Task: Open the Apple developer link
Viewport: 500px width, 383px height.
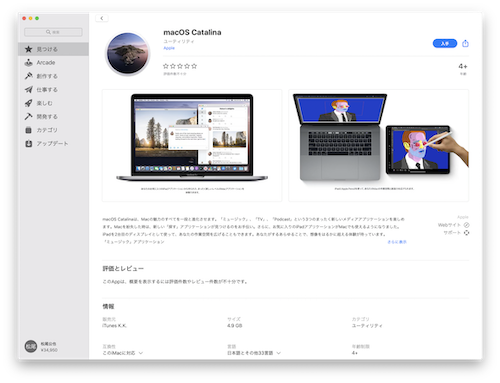Action: (169, 48)
